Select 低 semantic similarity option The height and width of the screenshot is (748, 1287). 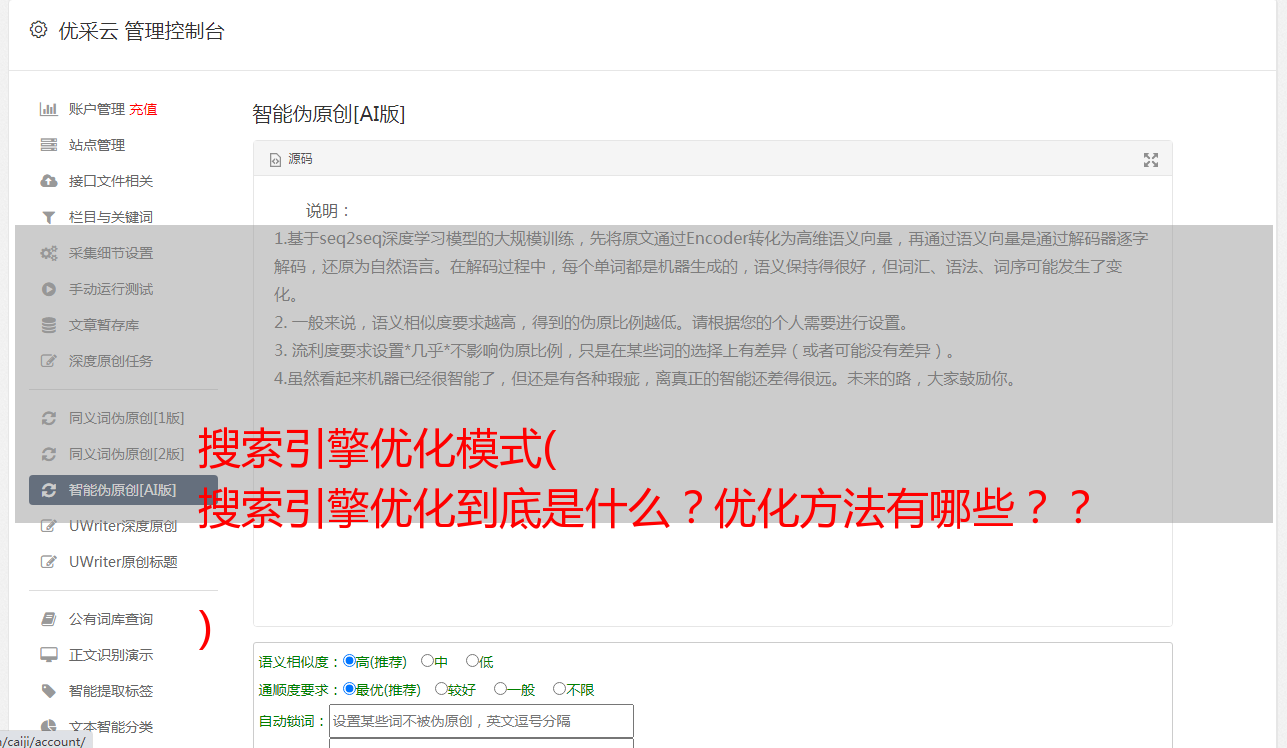tap(473, 661)
